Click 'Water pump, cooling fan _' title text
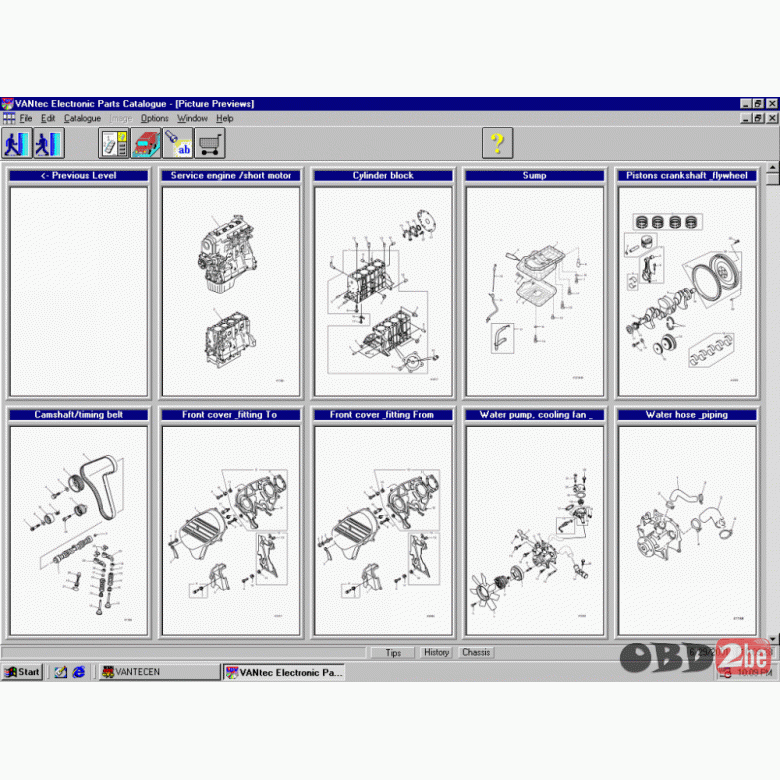 (x=536, y=414)
